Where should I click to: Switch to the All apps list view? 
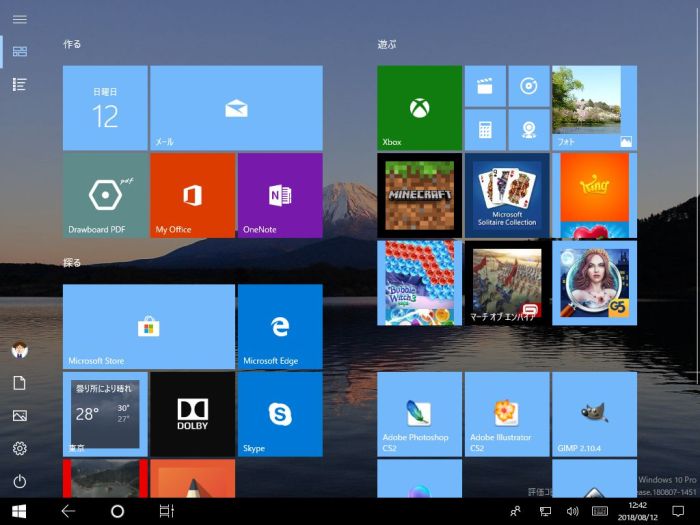pos(19,84)
